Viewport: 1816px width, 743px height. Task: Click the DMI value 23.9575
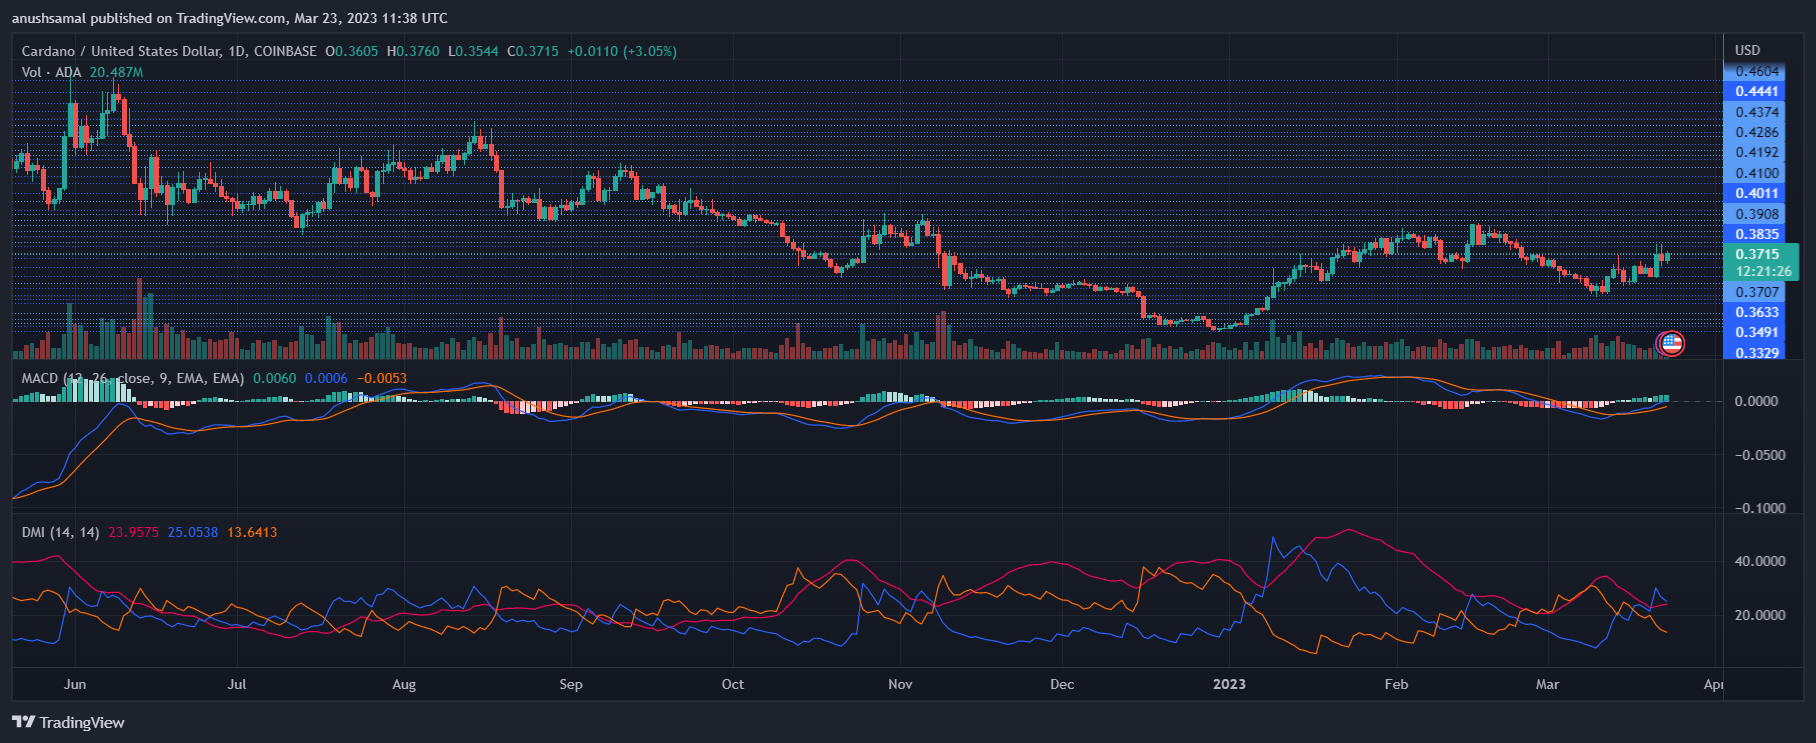pos(133,532)
